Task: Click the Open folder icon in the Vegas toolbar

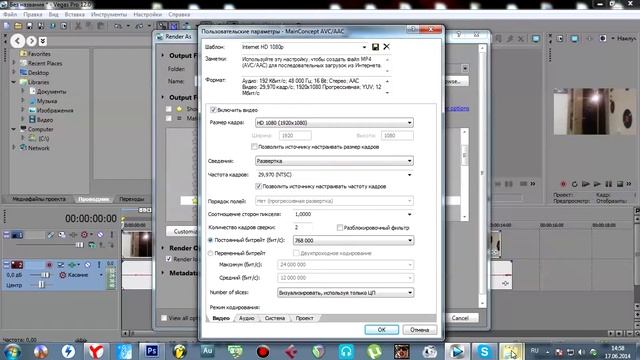Action: coord(18,26)
